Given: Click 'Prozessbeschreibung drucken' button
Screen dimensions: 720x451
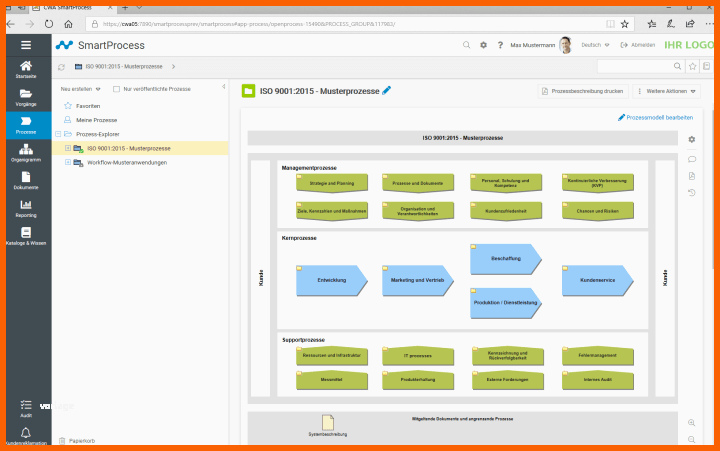Looking at the screenshot, I should [583, 91].
